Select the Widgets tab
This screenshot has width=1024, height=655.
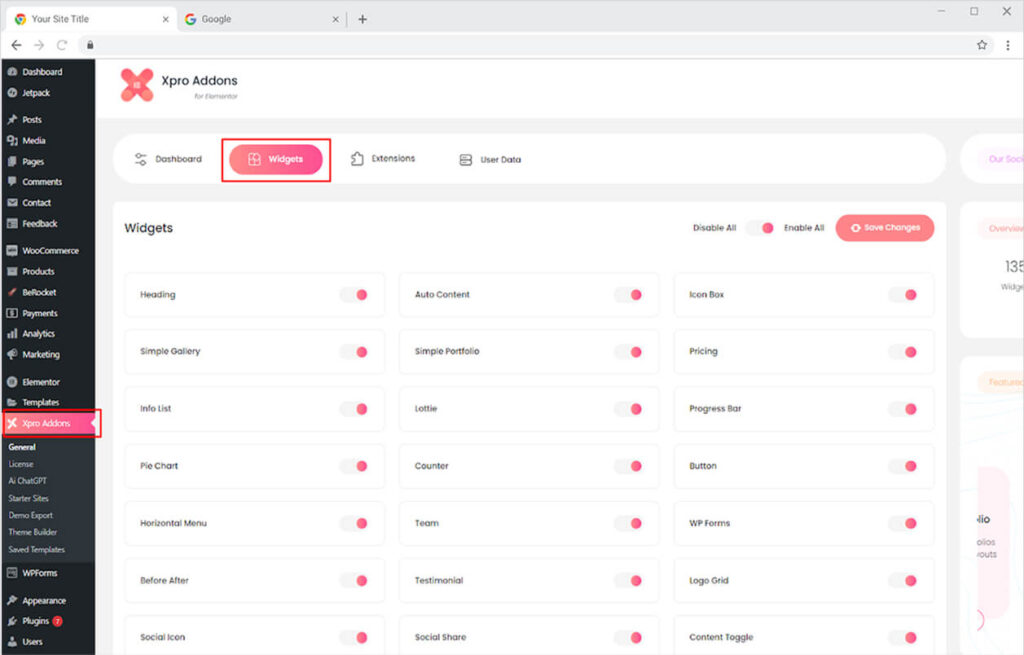[x=276, y=159]
